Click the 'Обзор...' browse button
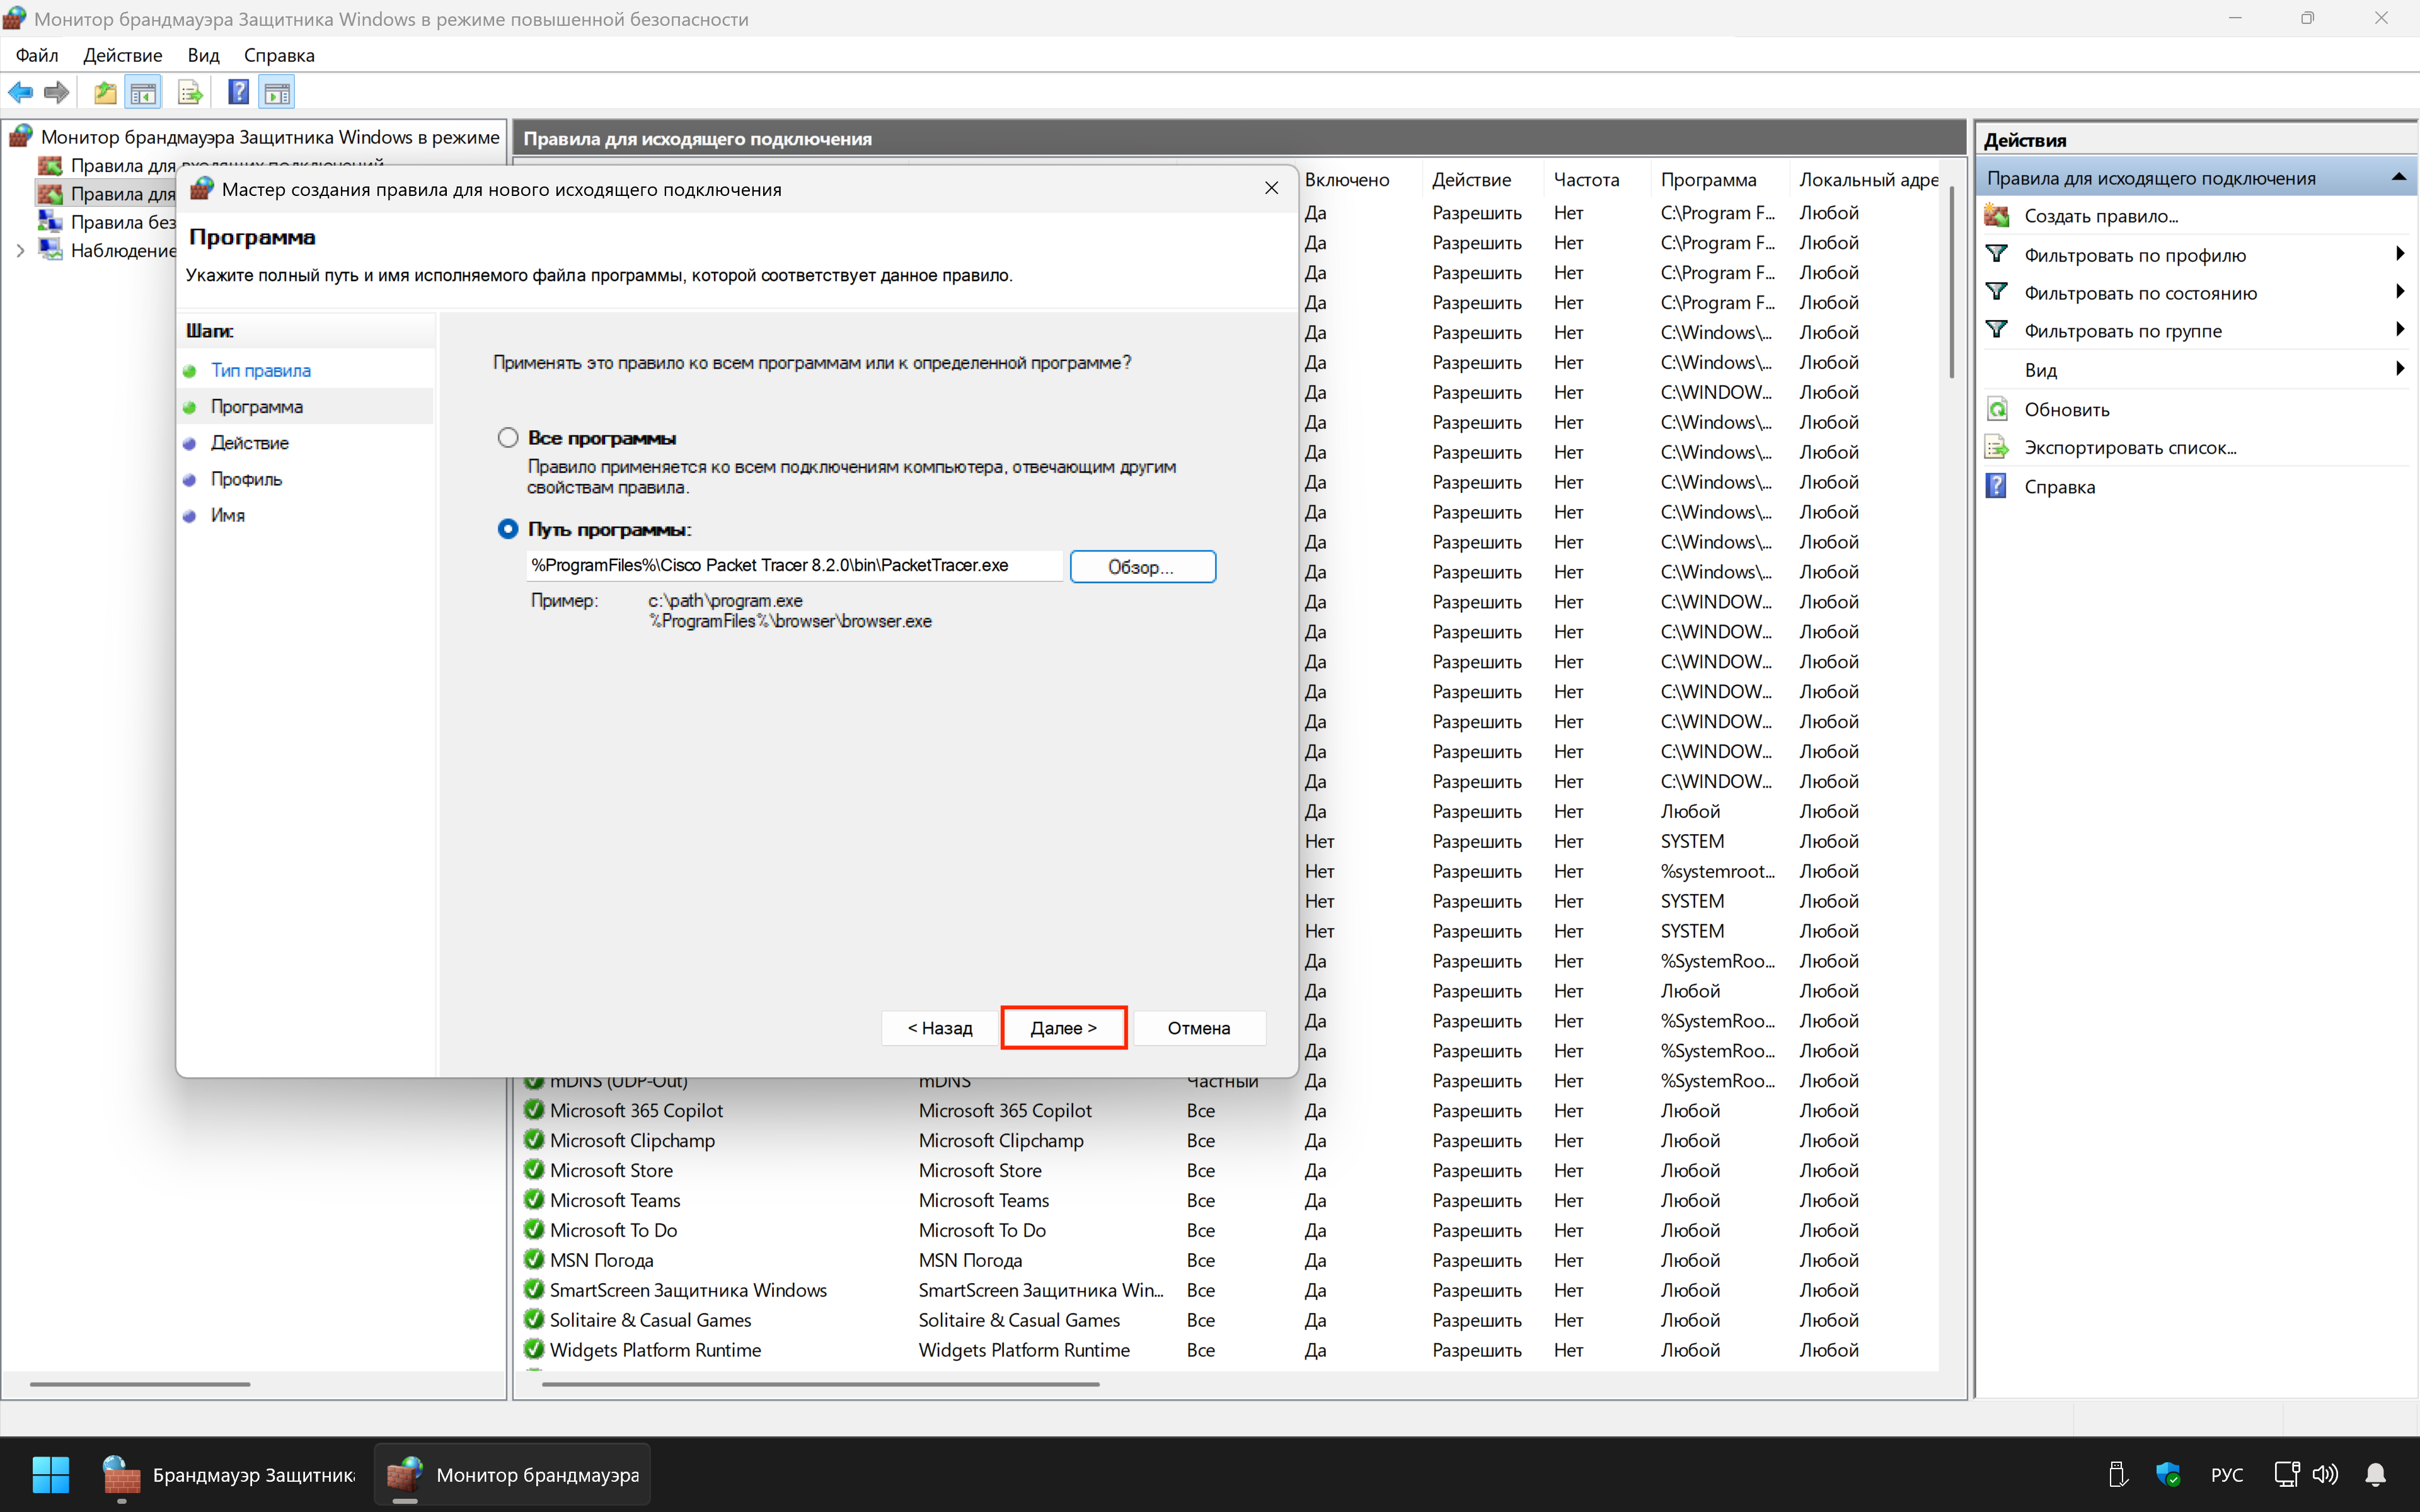The image size is (2420, 1512). point(1142,567)
